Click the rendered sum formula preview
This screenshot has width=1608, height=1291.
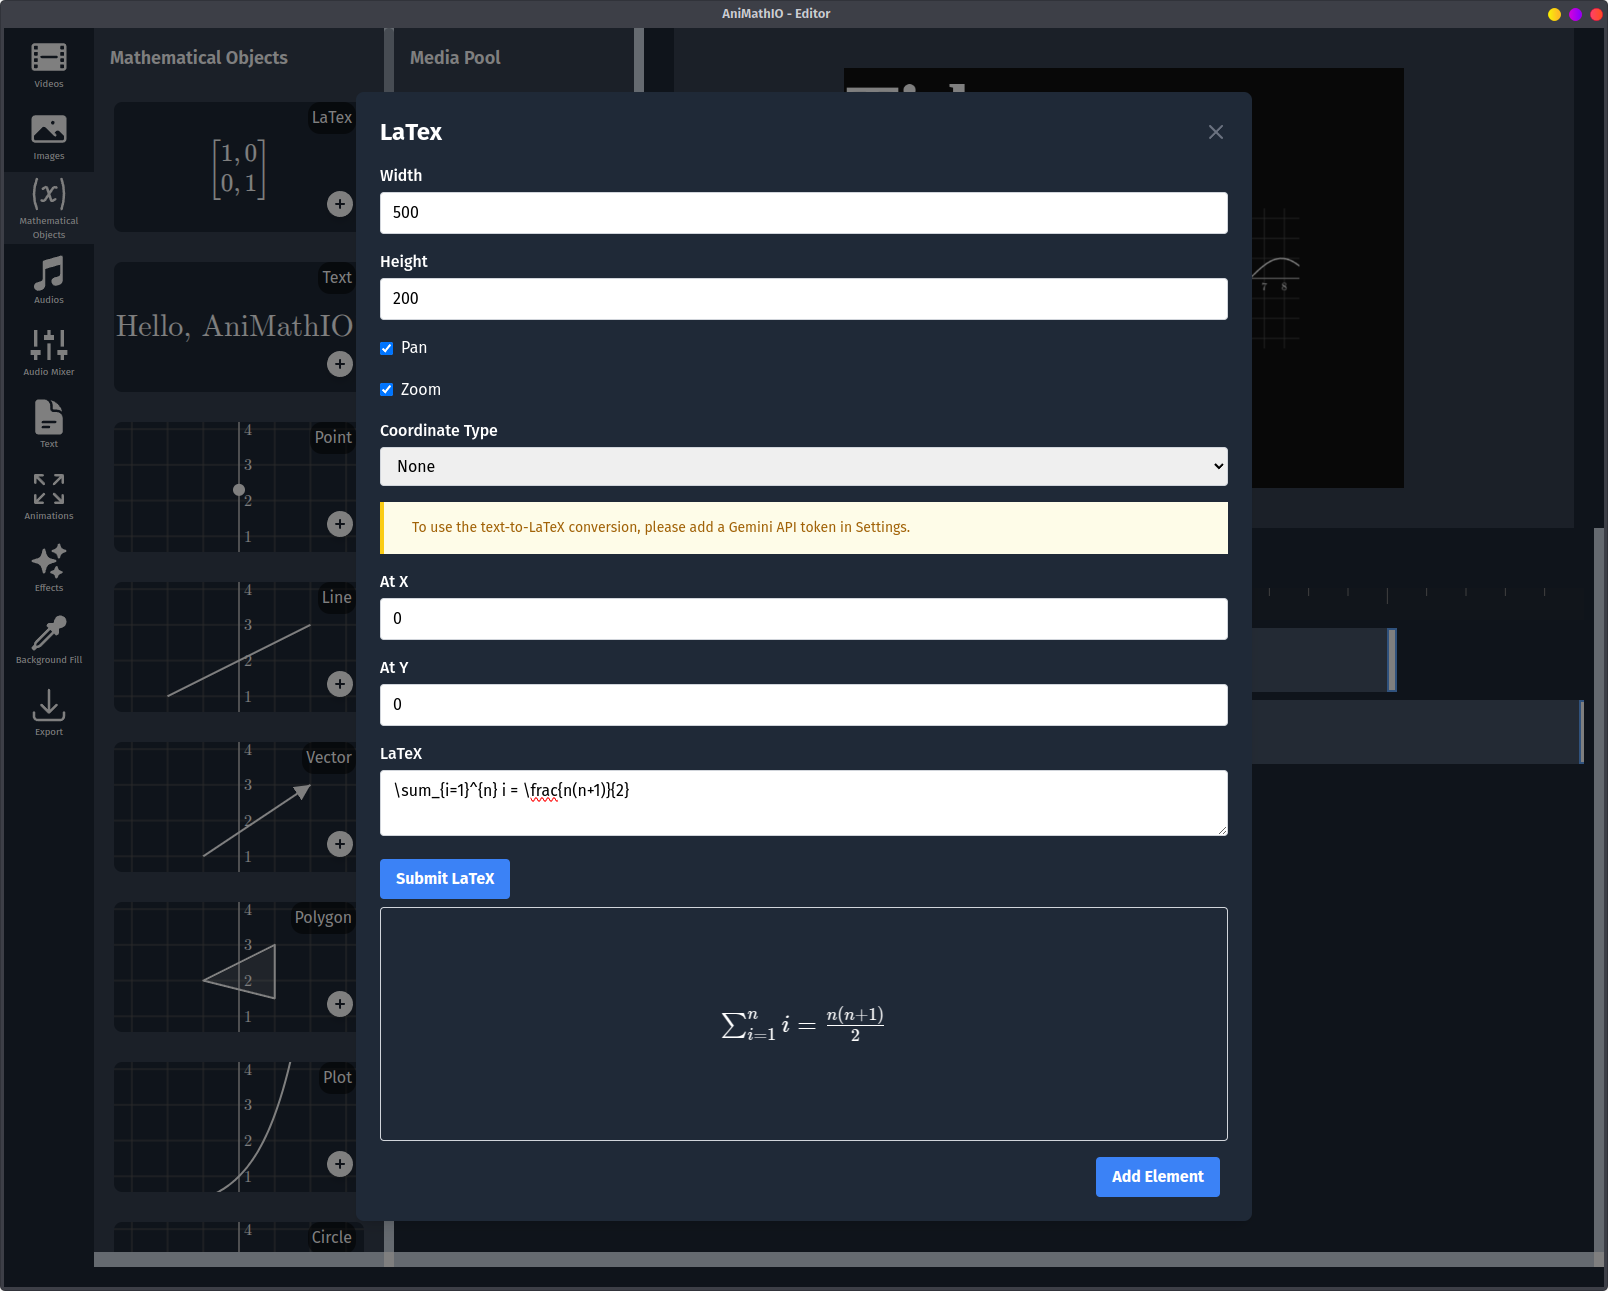(803, 1024)
